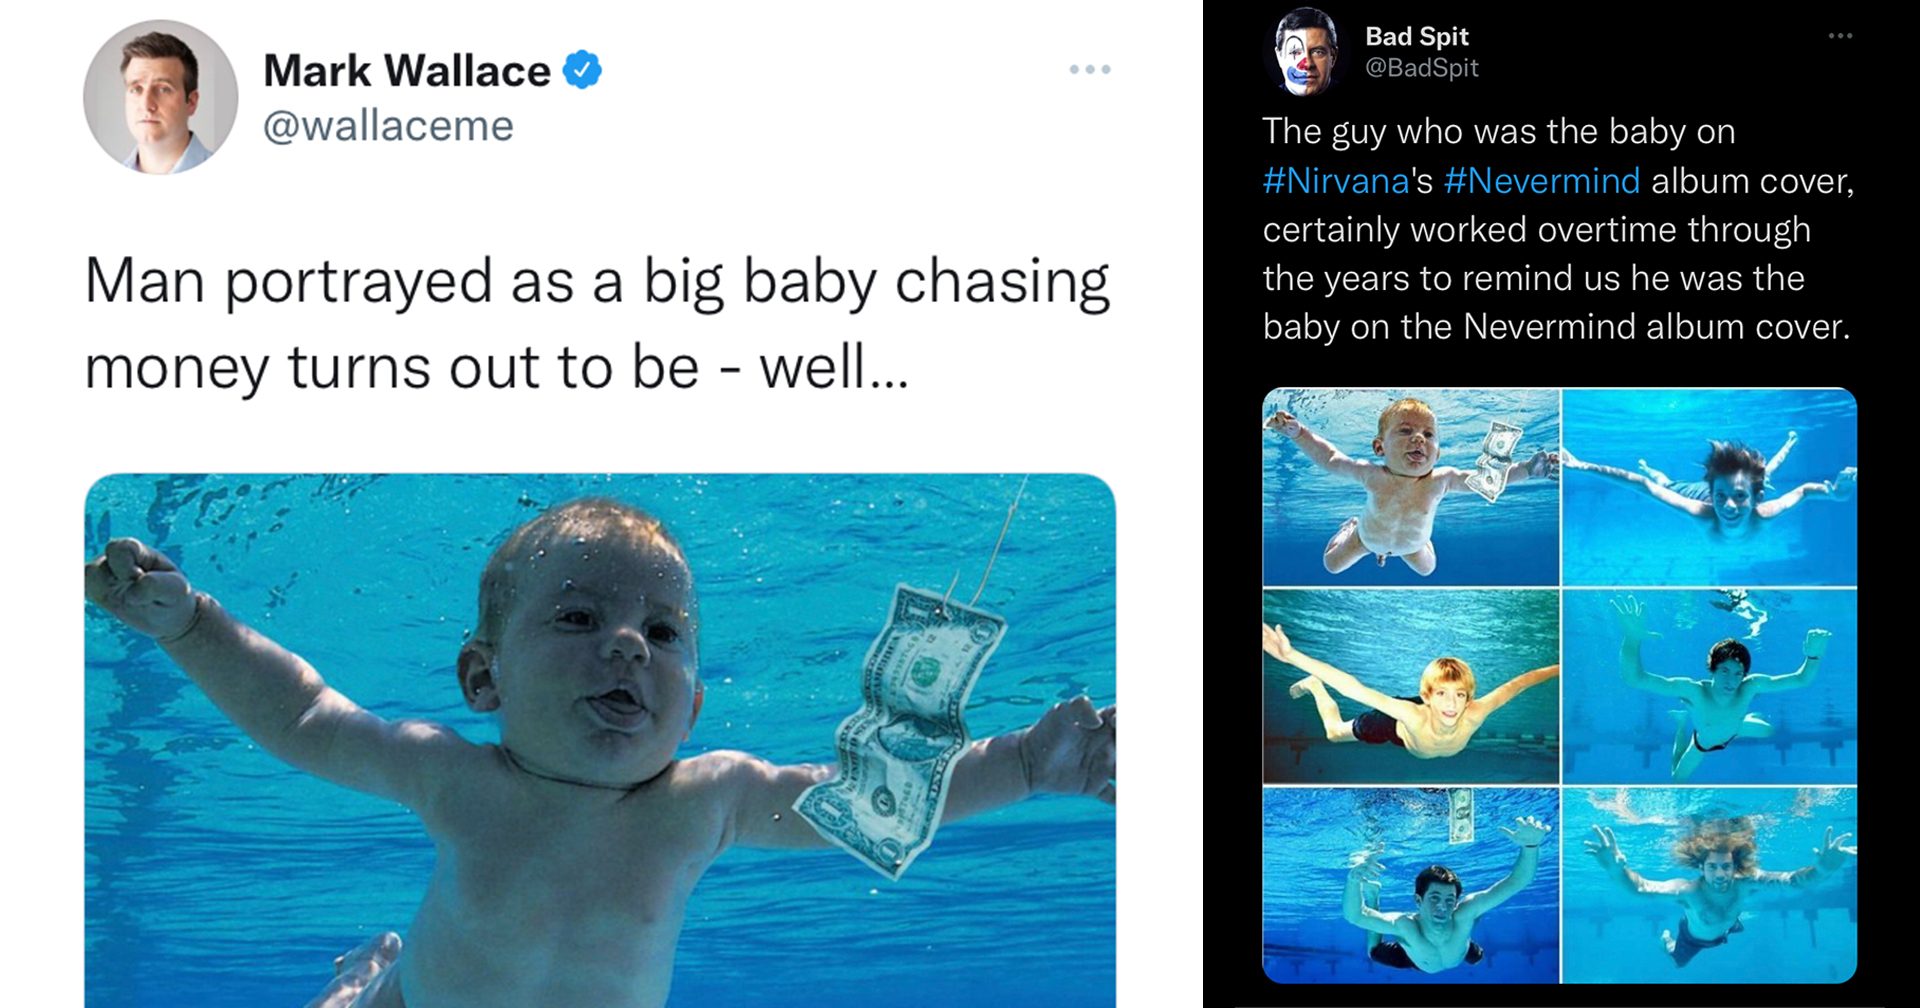1920x1008 pixels.
Task: Open the @BadSpit handle
Action: click(x=1422, y=68)
